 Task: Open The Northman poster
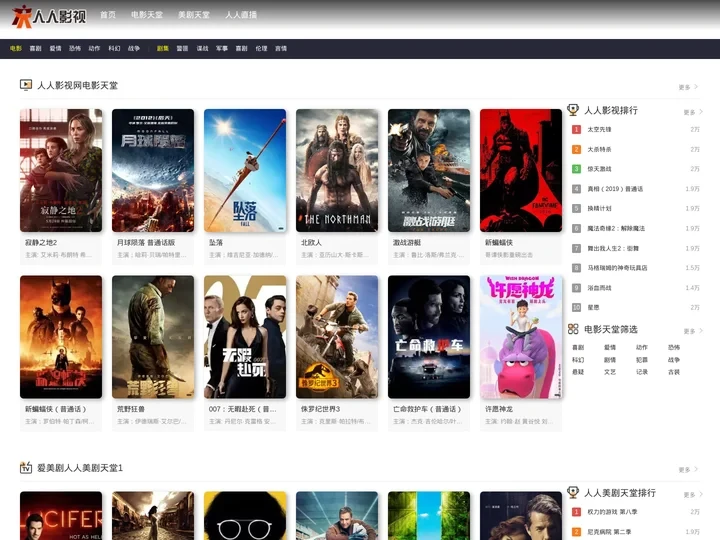[x=337, y=170]
